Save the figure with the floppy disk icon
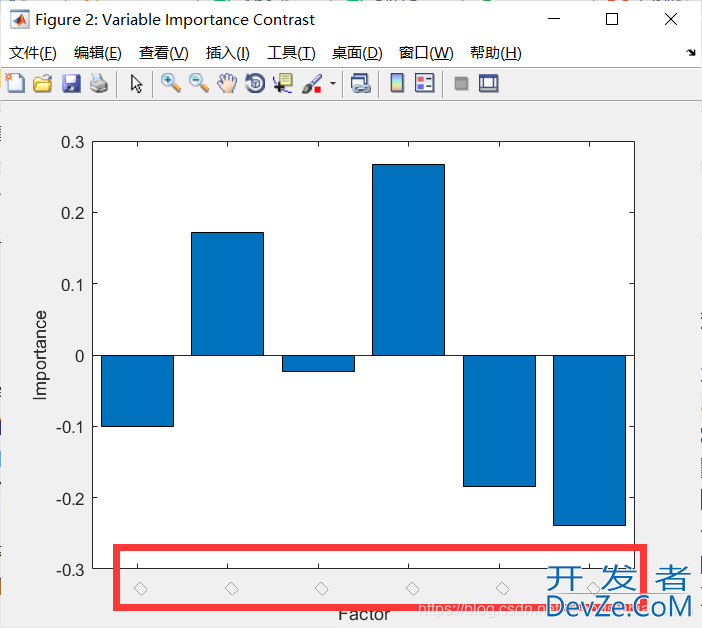This screenshot has height=628, width=702. 71,84
